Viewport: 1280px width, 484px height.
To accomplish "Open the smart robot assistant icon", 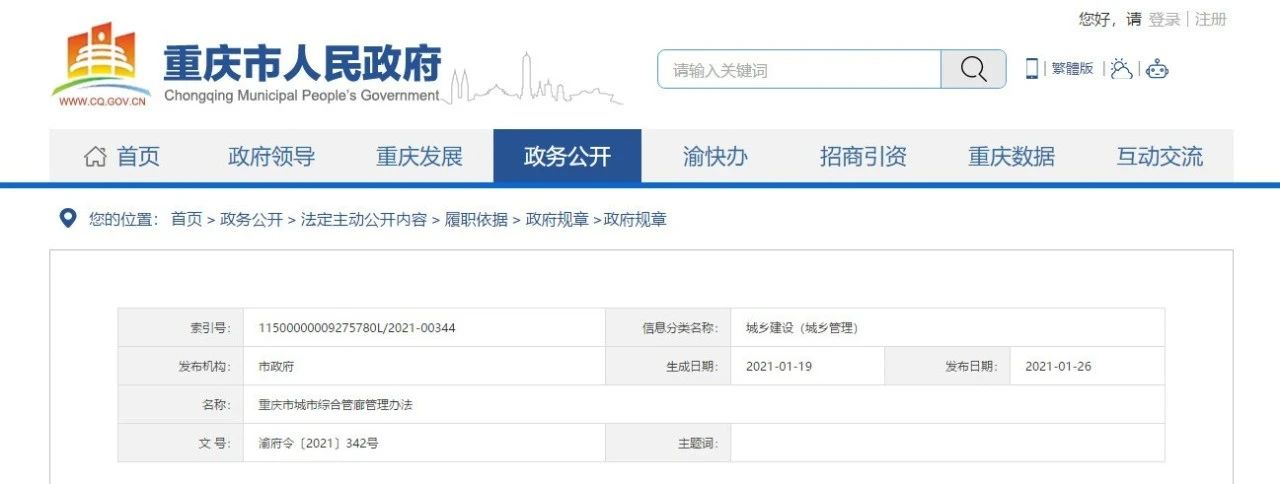I will pyautogui.click(x=1157, y=69).
